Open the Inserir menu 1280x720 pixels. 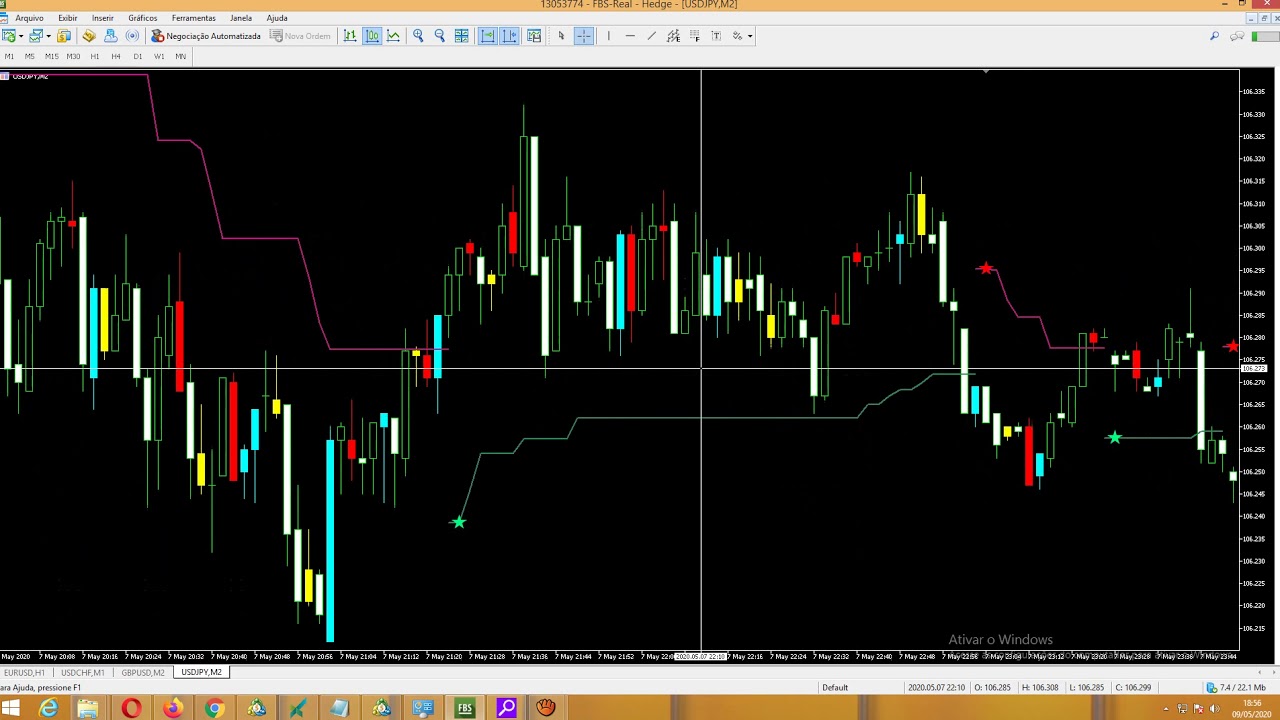tap(102, 18)
